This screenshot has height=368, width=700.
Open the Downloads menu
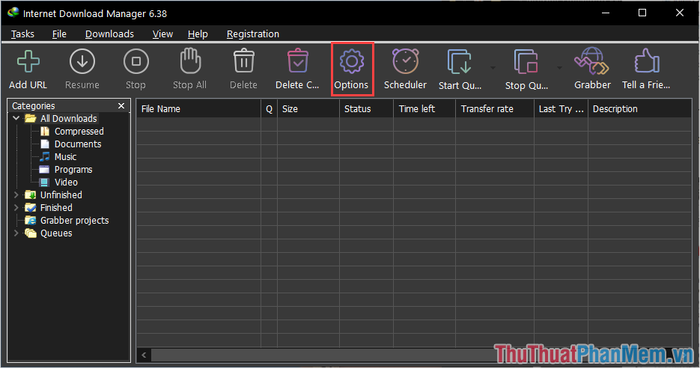click(x=109, y=34)
